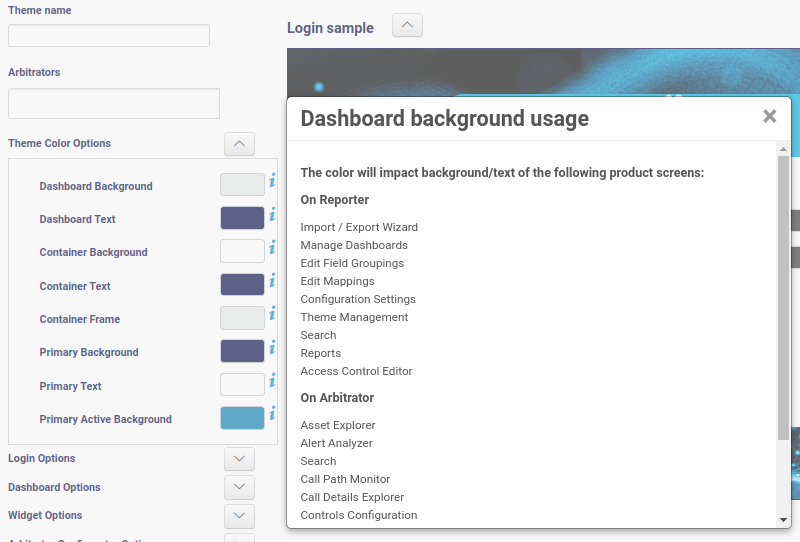Click info icon next to Dashboard Background
This screenshot has width=800, height=542.
coord(272,181)
